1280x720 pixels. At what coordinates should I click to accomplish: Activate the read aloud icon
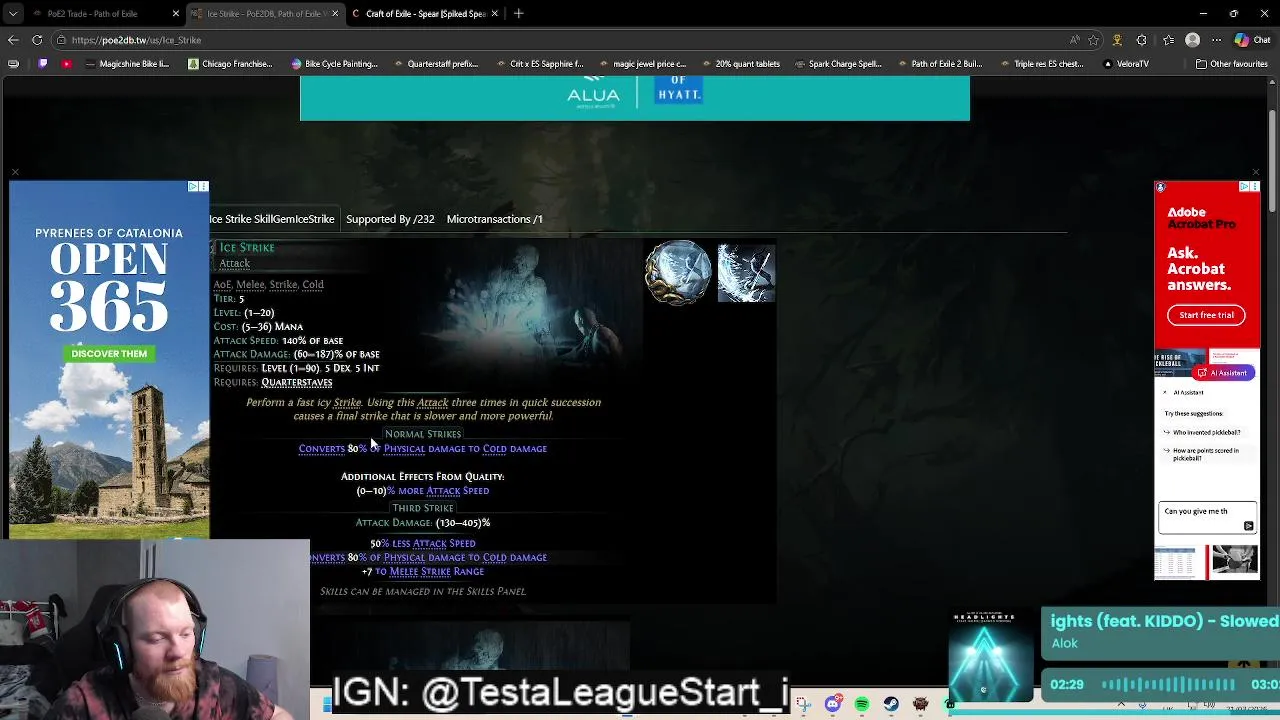[1075, 40]
